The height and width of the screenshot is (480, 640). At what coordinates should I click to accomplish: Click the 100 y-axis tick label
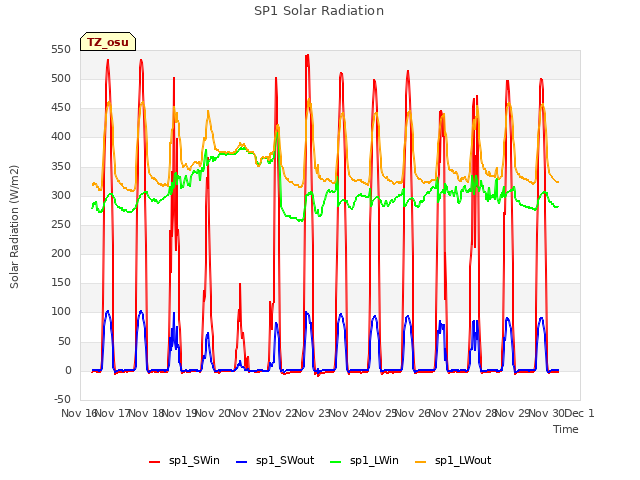[61, 312]
